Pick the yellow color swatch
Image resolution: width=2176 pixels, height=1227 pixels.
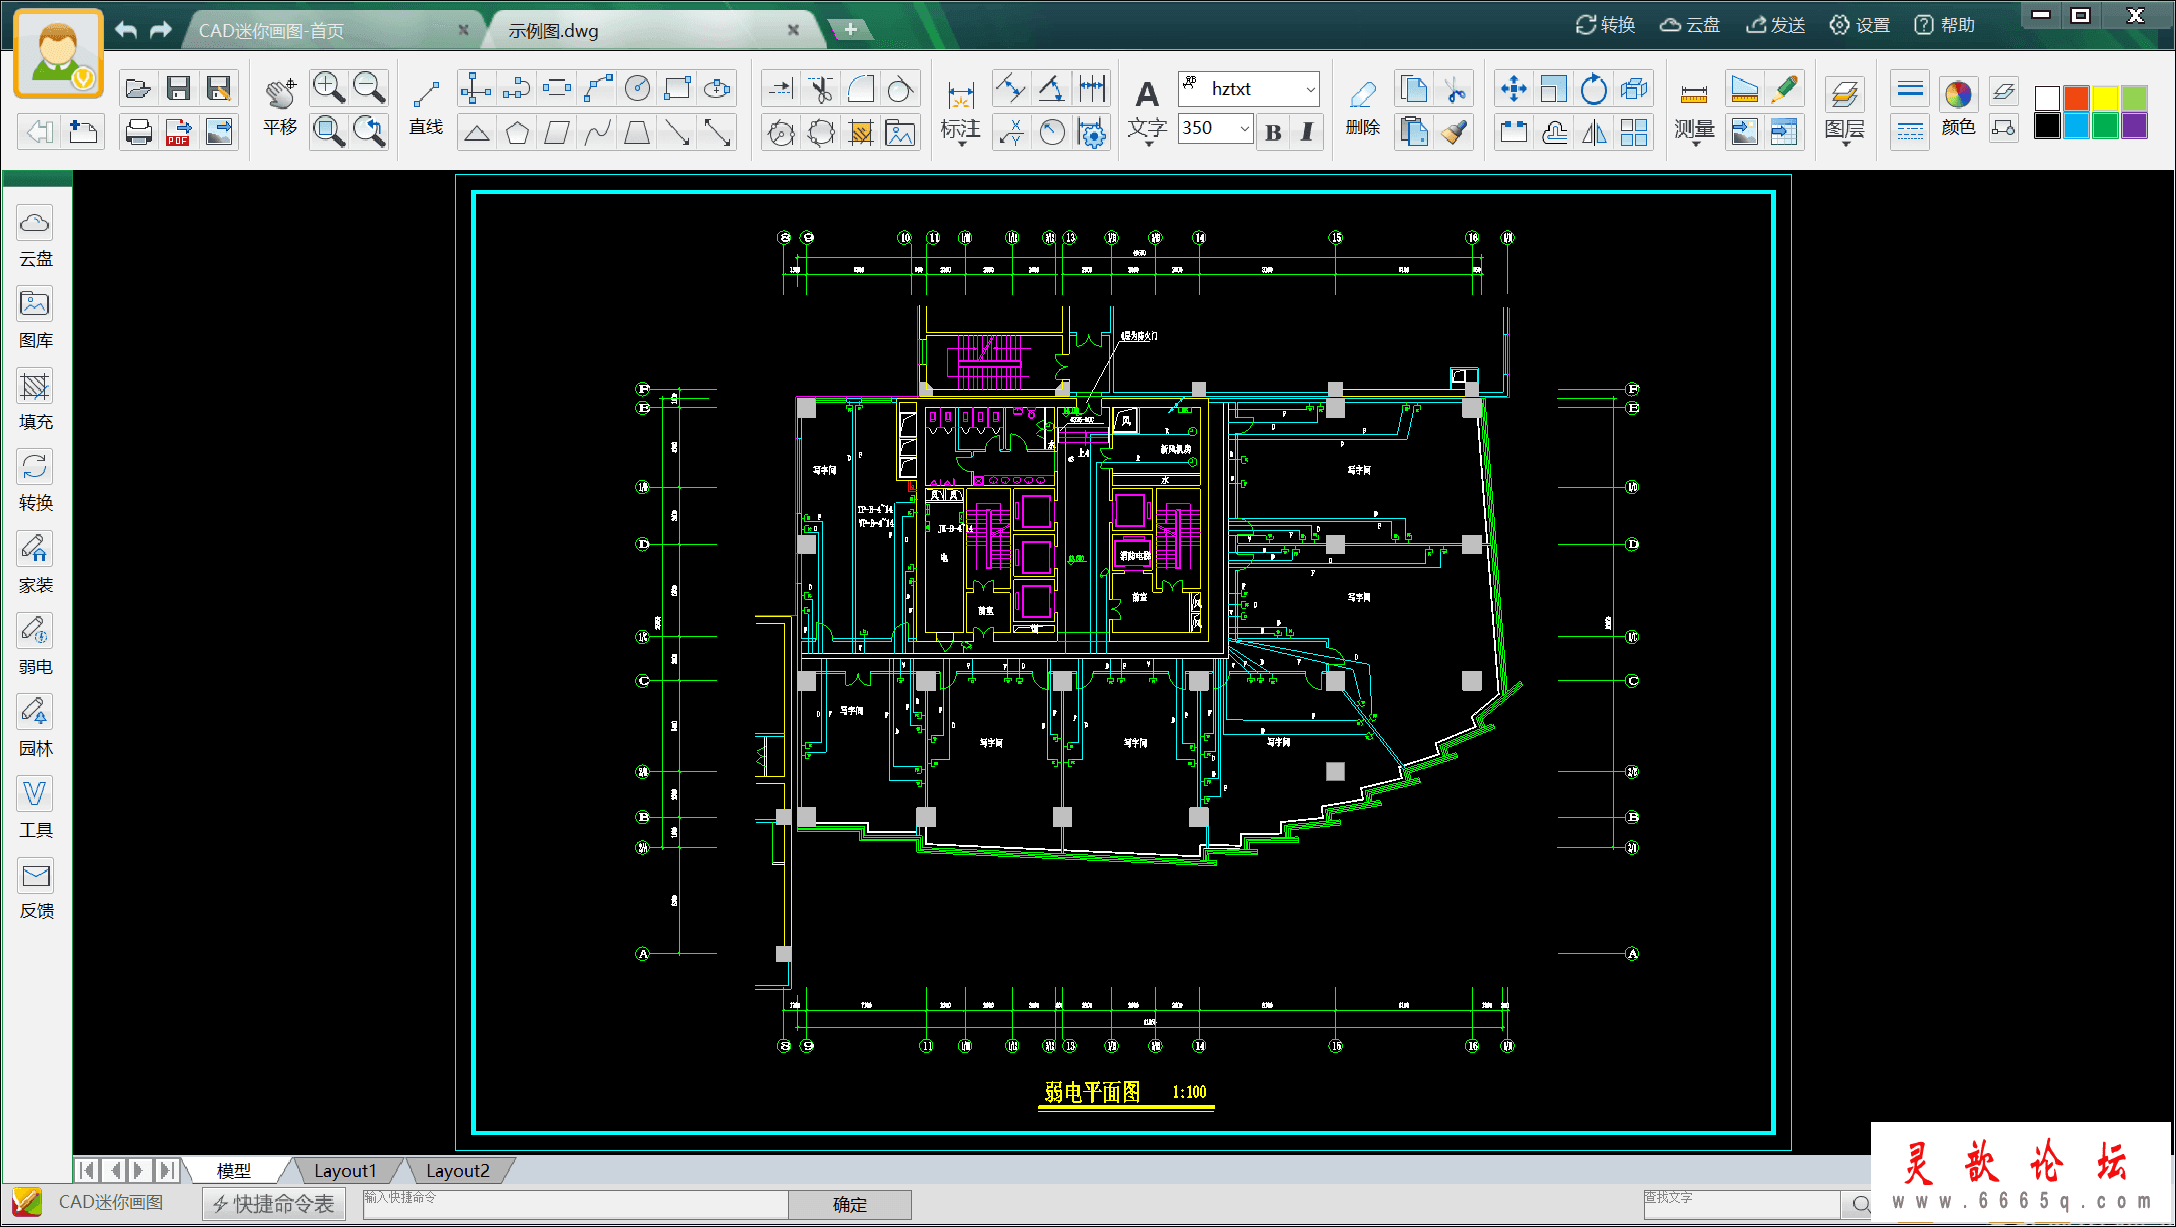coord(2105,97)
